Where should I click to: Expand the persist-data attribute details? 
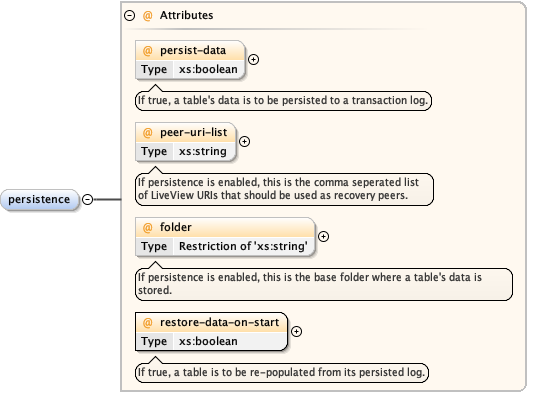[x=254, y=60]
